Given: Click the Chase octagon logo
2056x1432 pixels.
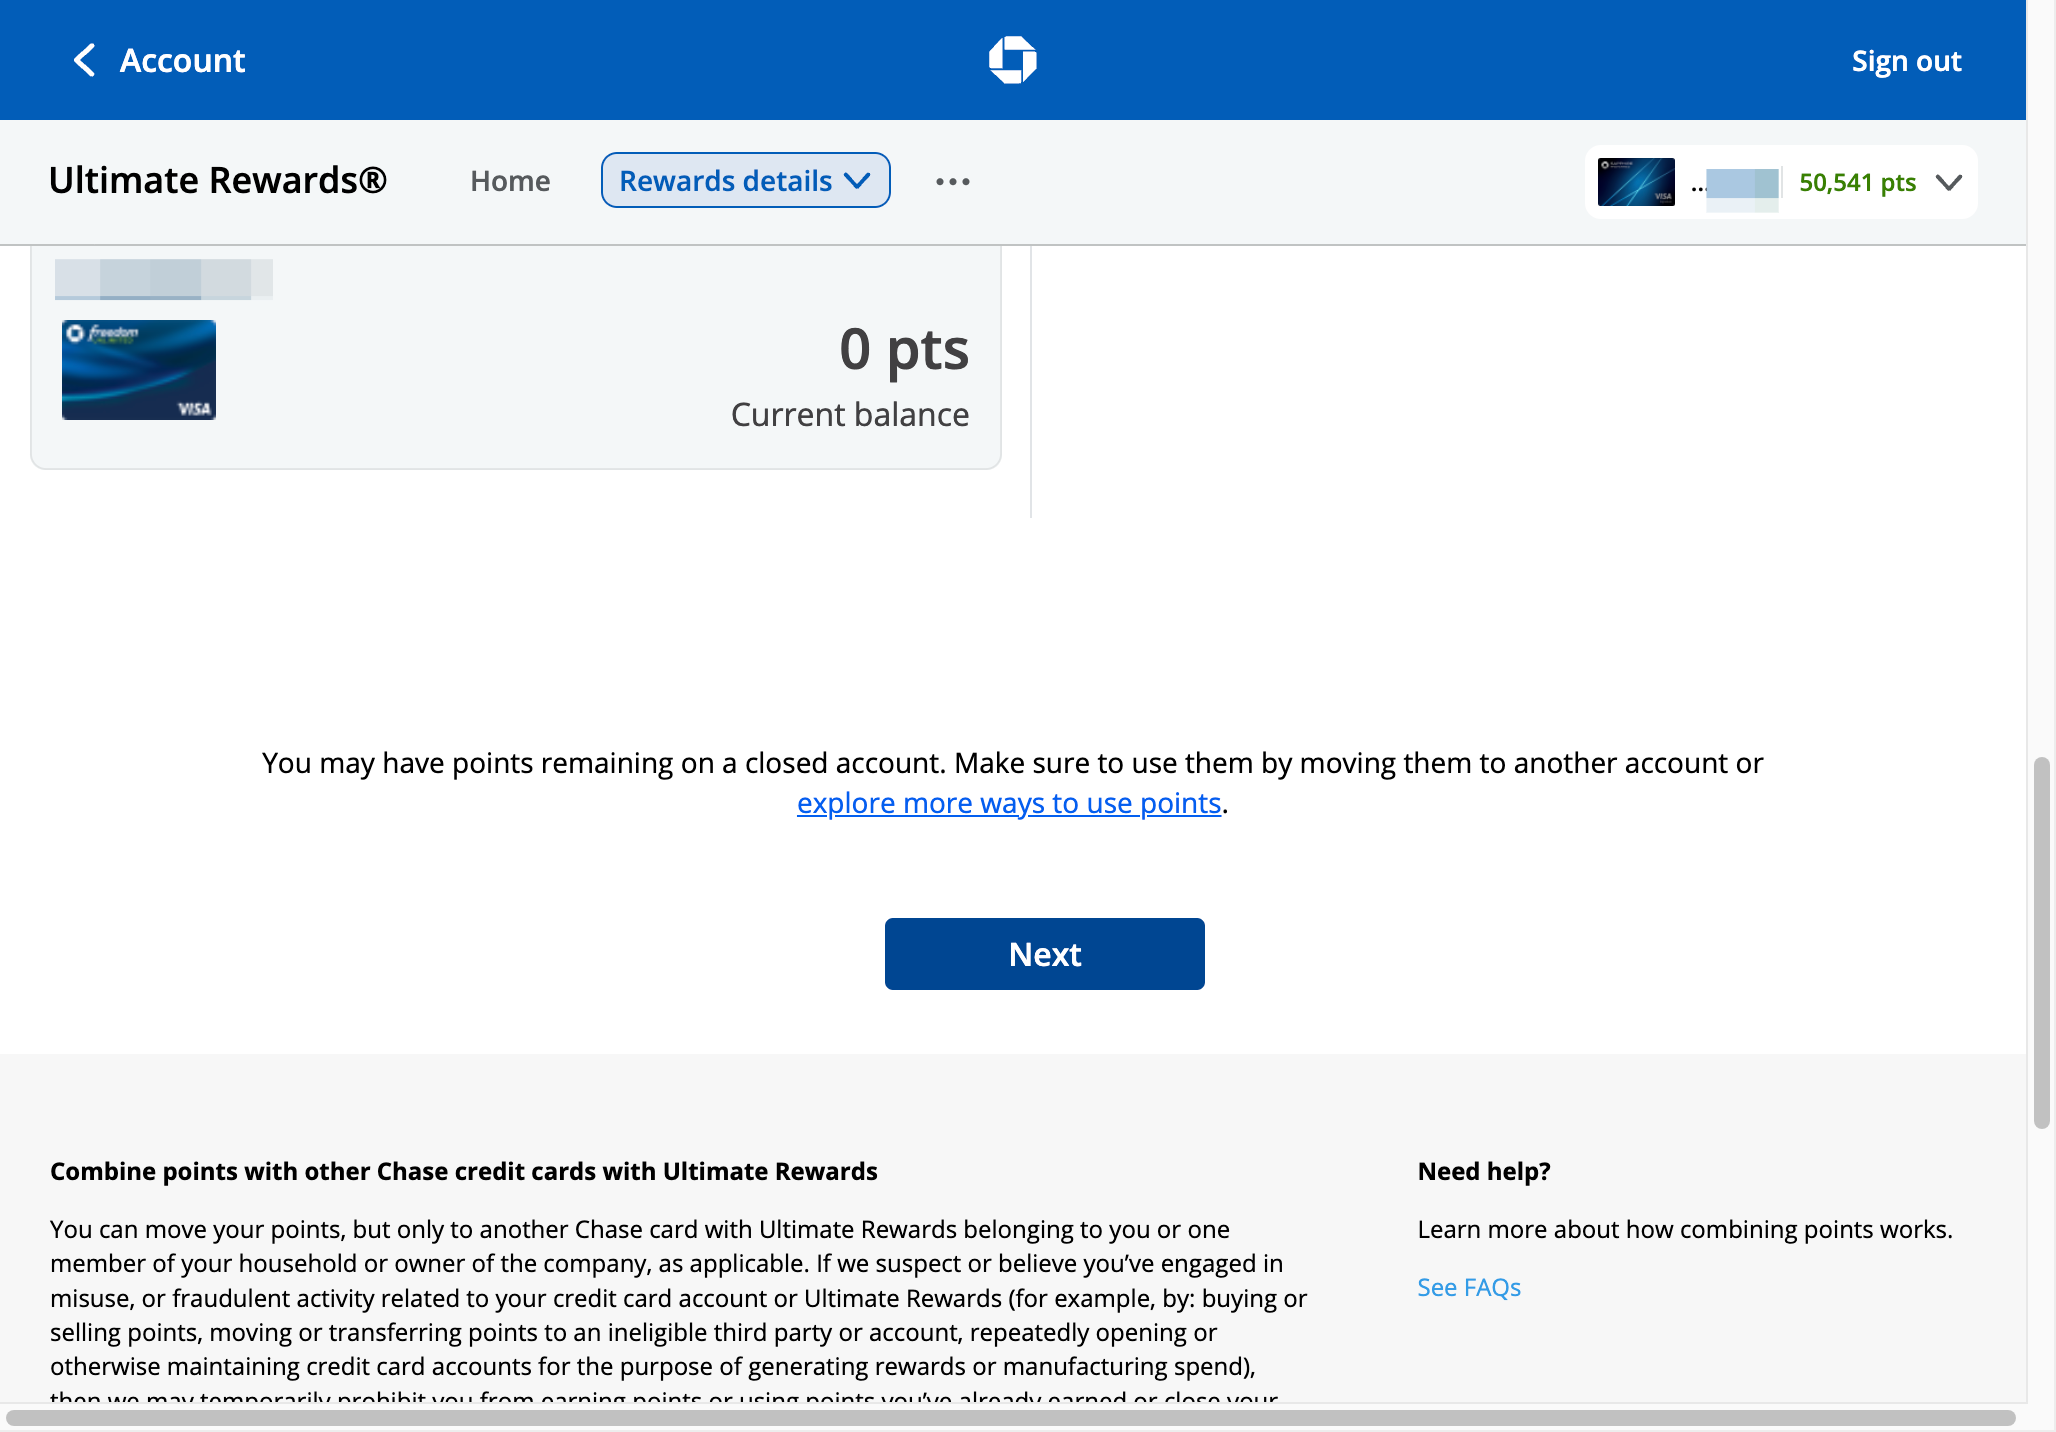Looking at the screenshot, I should point(1012,60).
